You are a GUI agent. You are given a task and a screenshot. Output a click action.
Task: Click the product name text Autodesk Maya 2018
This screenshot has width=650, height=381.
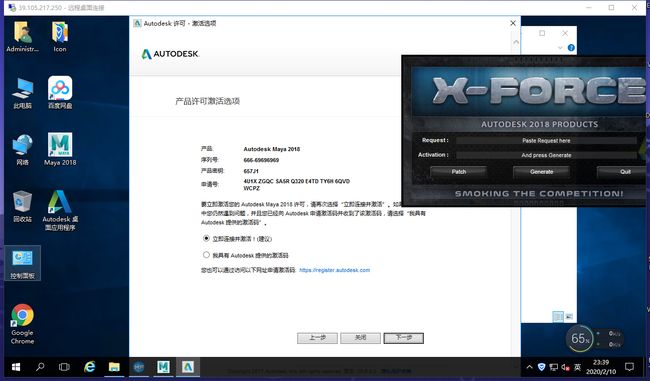point(272,149)
